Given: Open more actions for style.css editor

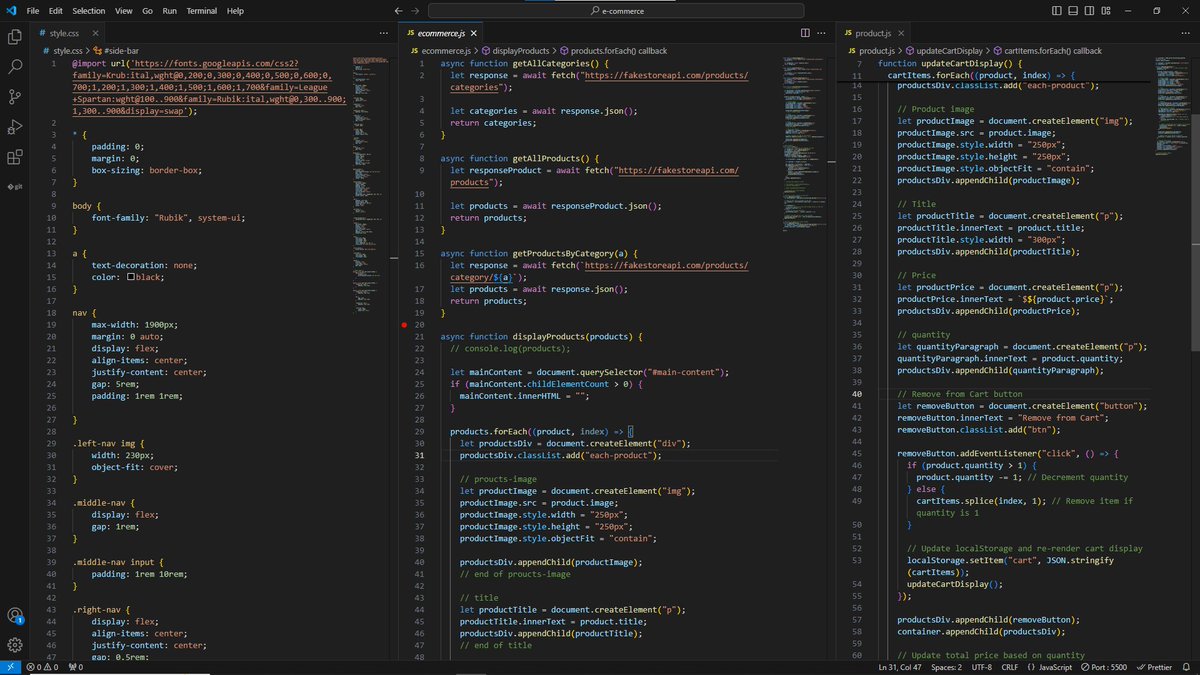Looking at the screenshot, I should point(385,33).
